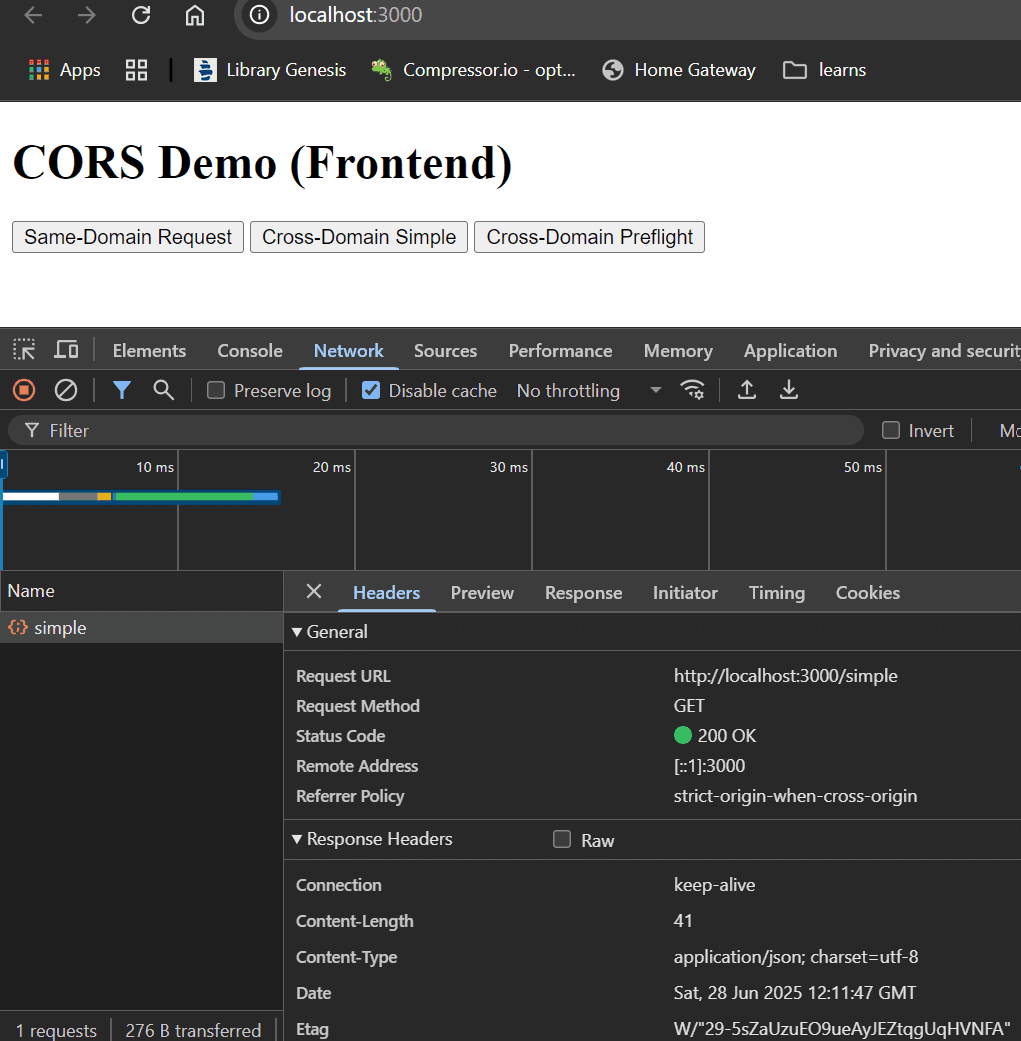Export network log as HAR
The image size is (1021, 1041).
coord(789,390)
